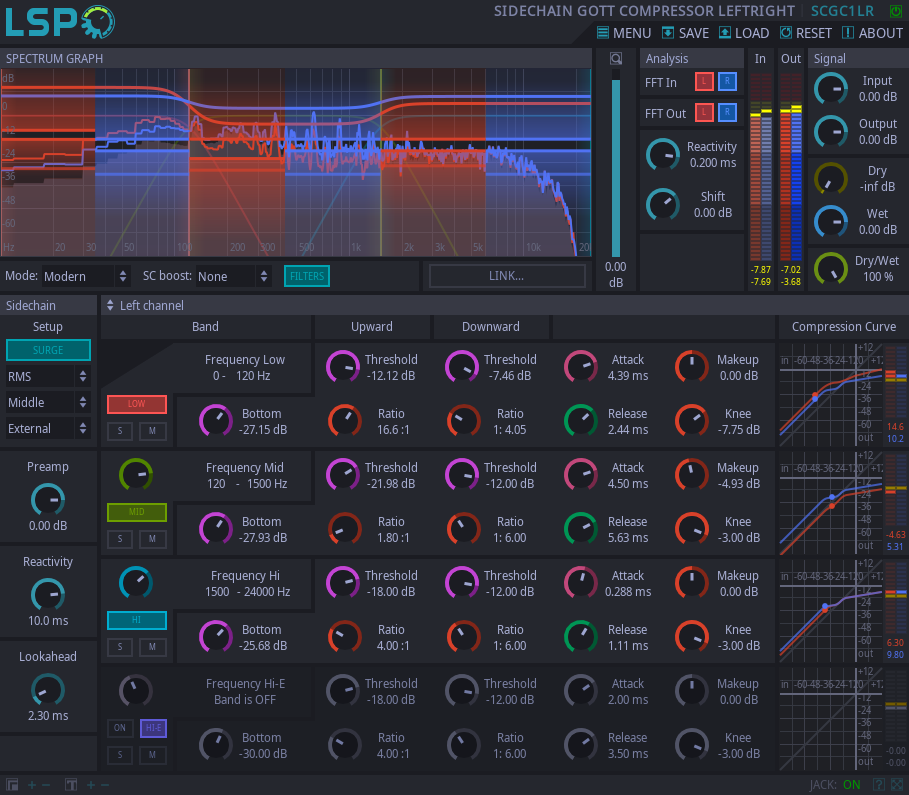
Task: Click the 16.6 :1 upward ratio value
Action: 393,430
